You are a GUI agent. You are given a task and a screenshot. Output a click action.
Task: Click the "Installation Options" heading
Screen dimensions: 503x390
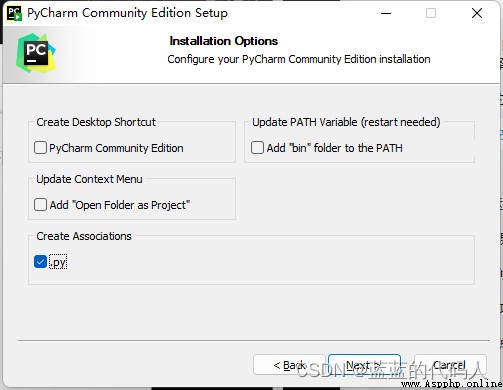pyautogui.click(x=224, y=41)
